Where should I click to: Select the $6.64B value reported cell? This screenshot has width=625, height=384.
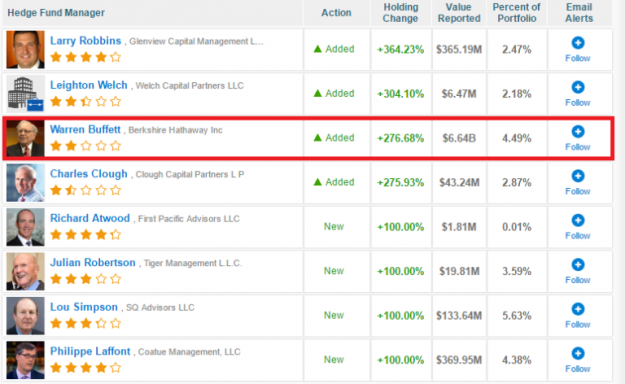point(459,138)
